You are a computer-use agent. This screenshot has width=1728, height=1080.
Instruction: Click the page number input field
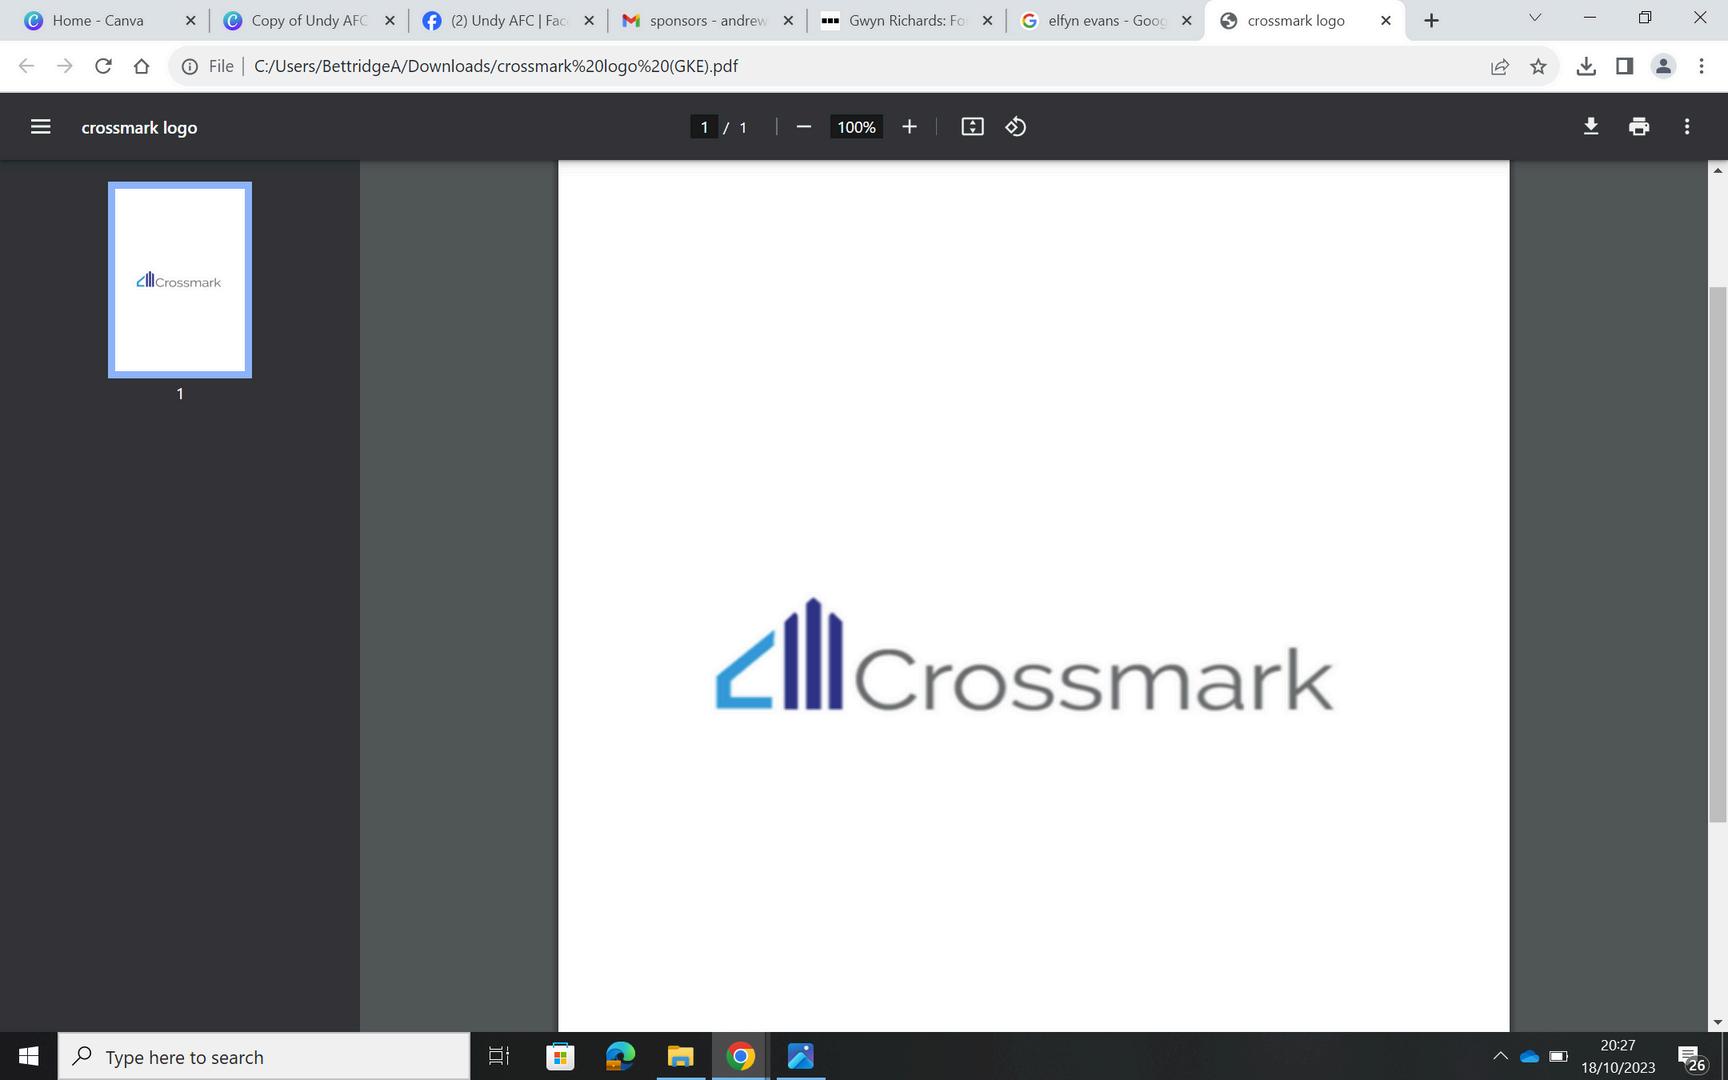point(704,127)
